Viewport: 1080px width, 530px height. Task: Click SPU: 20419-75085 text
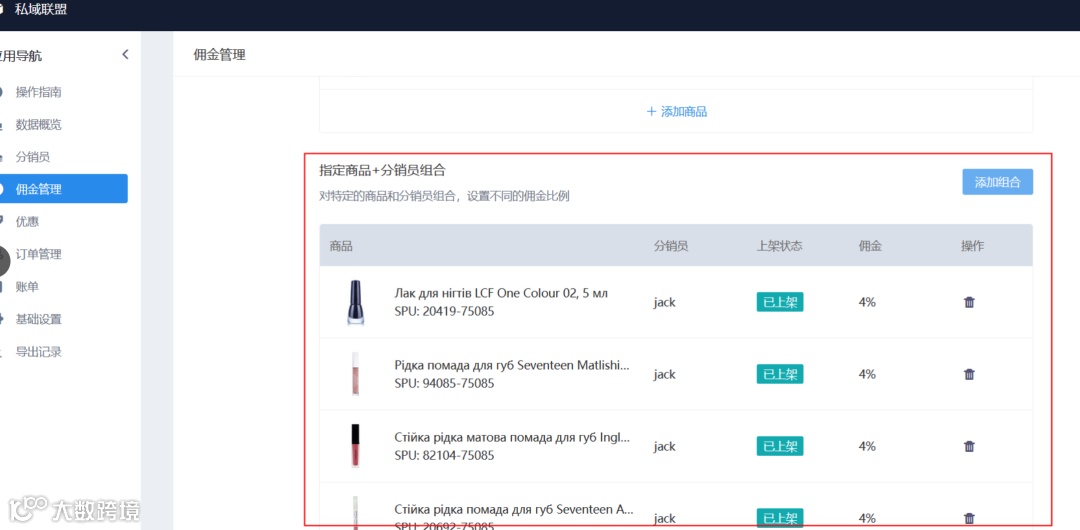pyautogui.click(x=444, y=312)
